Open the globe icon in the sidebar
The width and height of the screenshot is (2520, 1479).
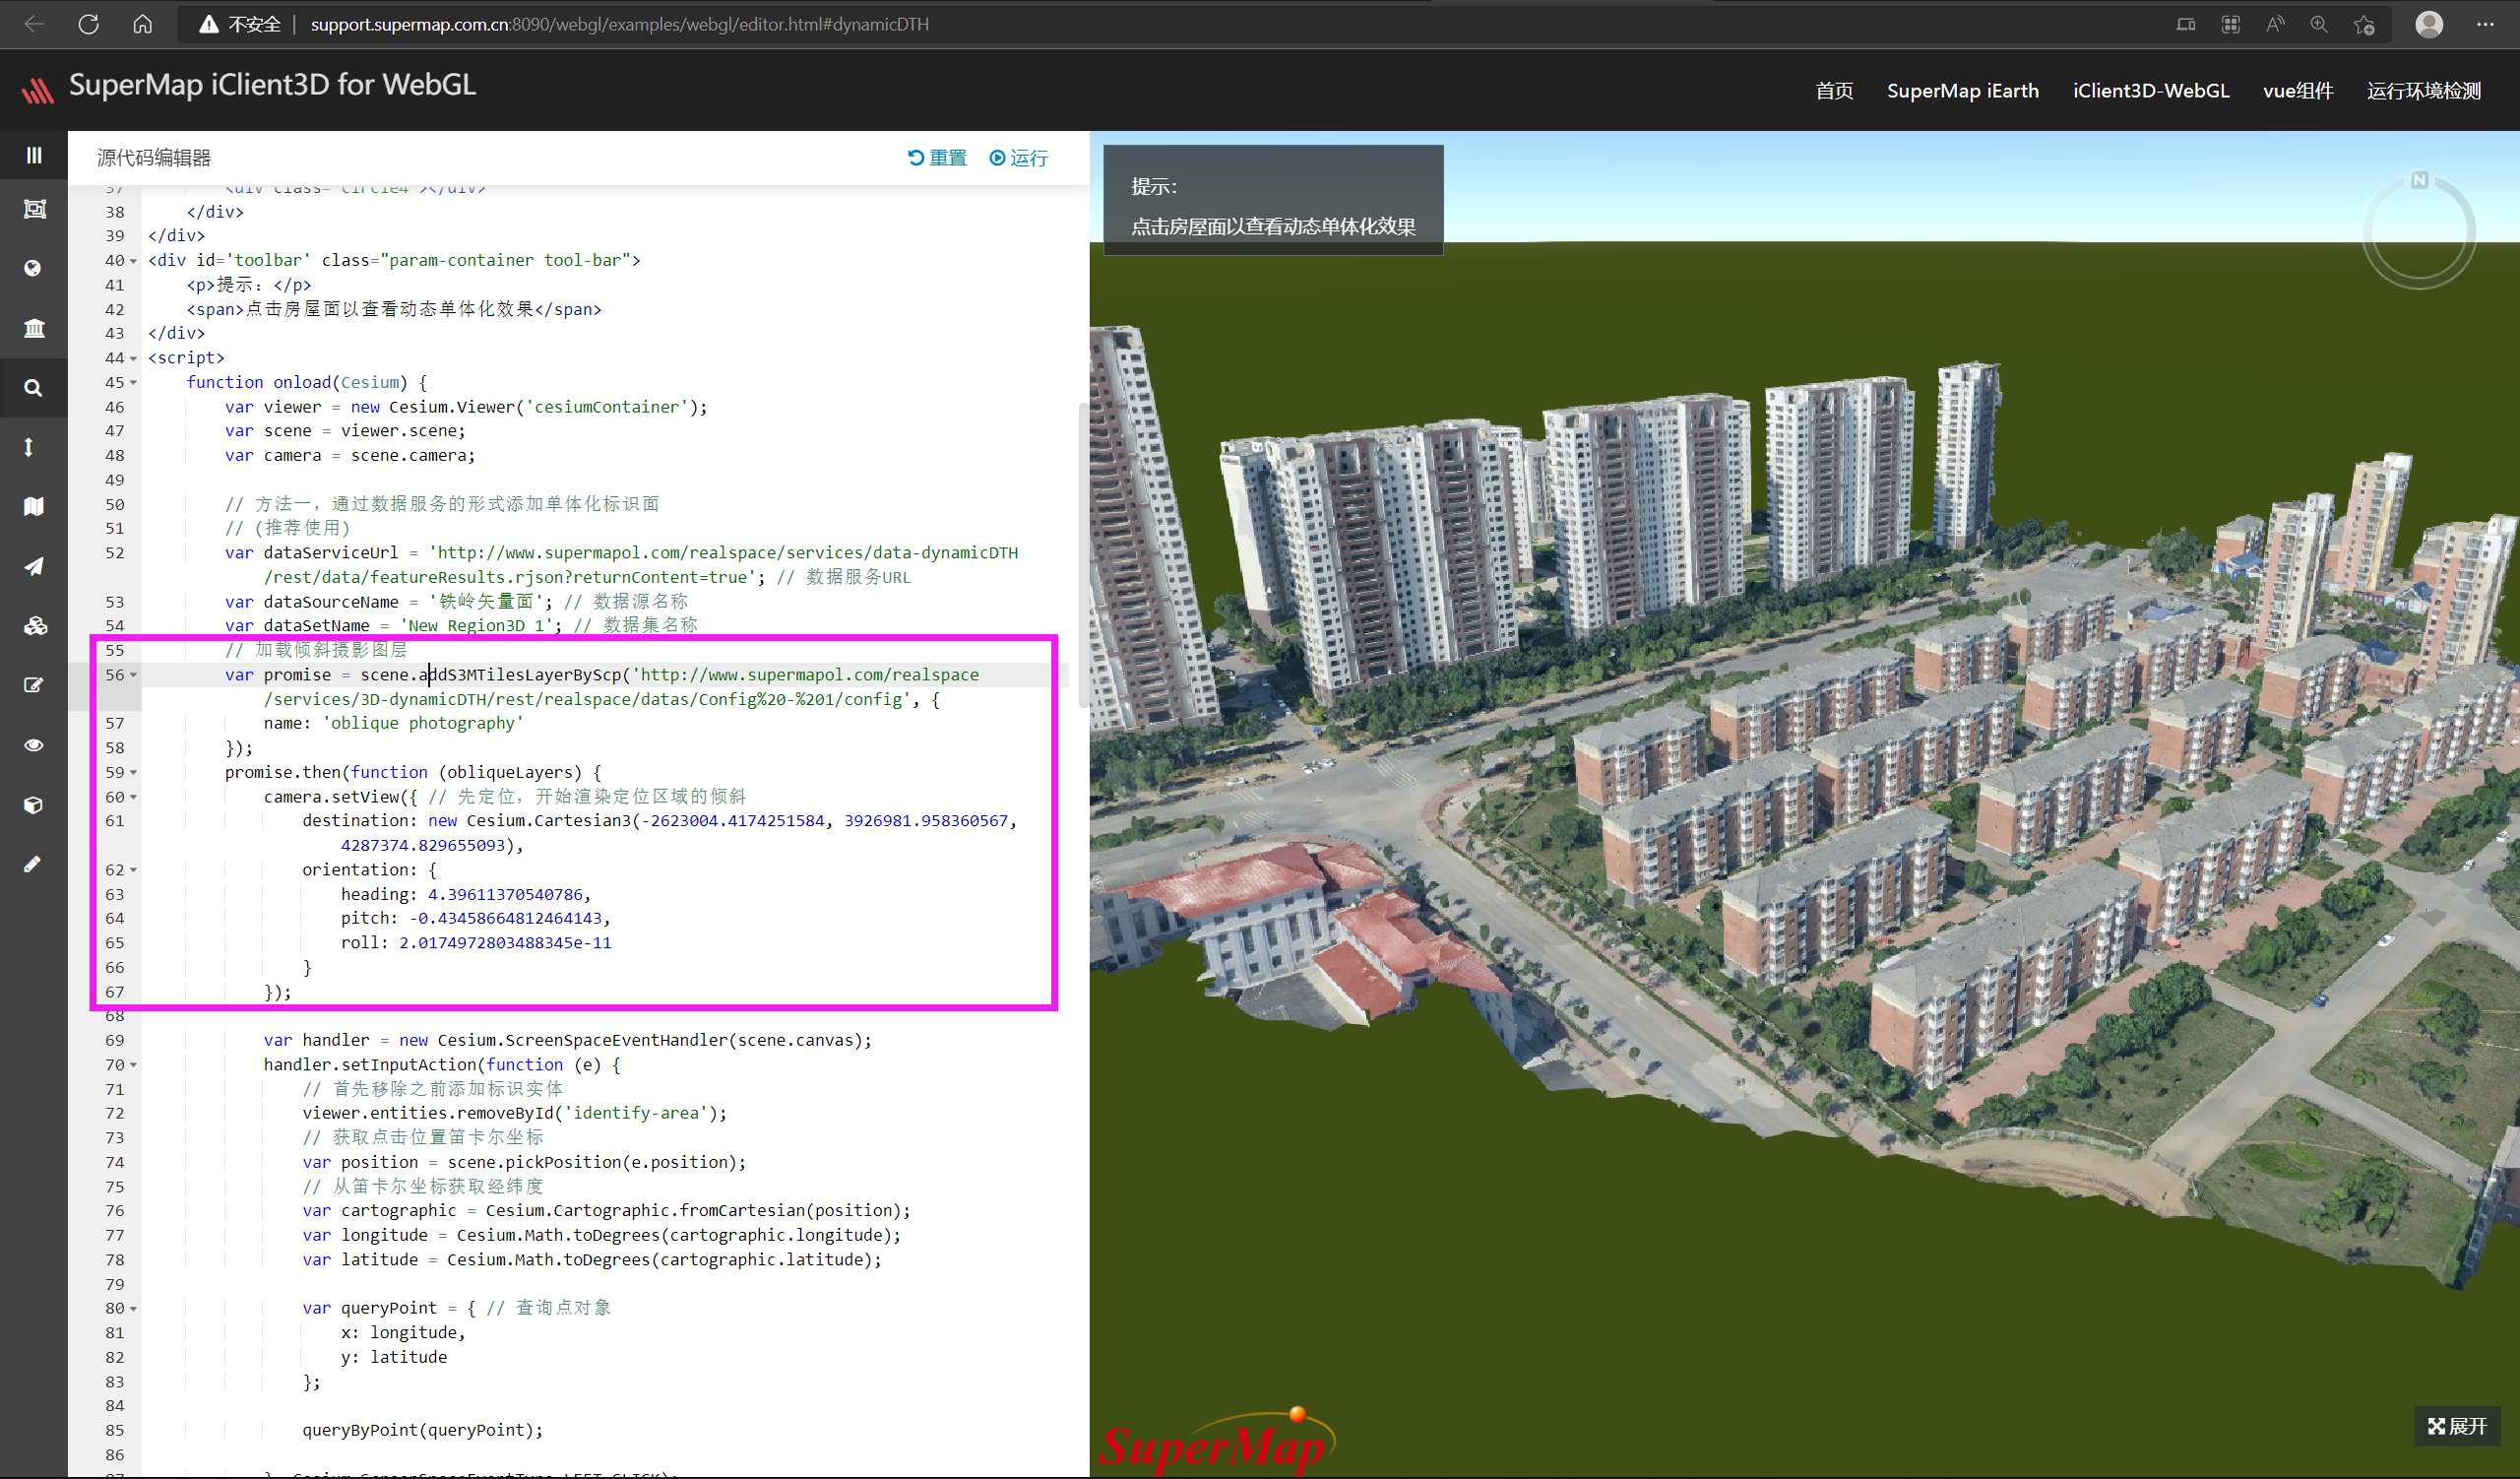[x=34, y=267]
